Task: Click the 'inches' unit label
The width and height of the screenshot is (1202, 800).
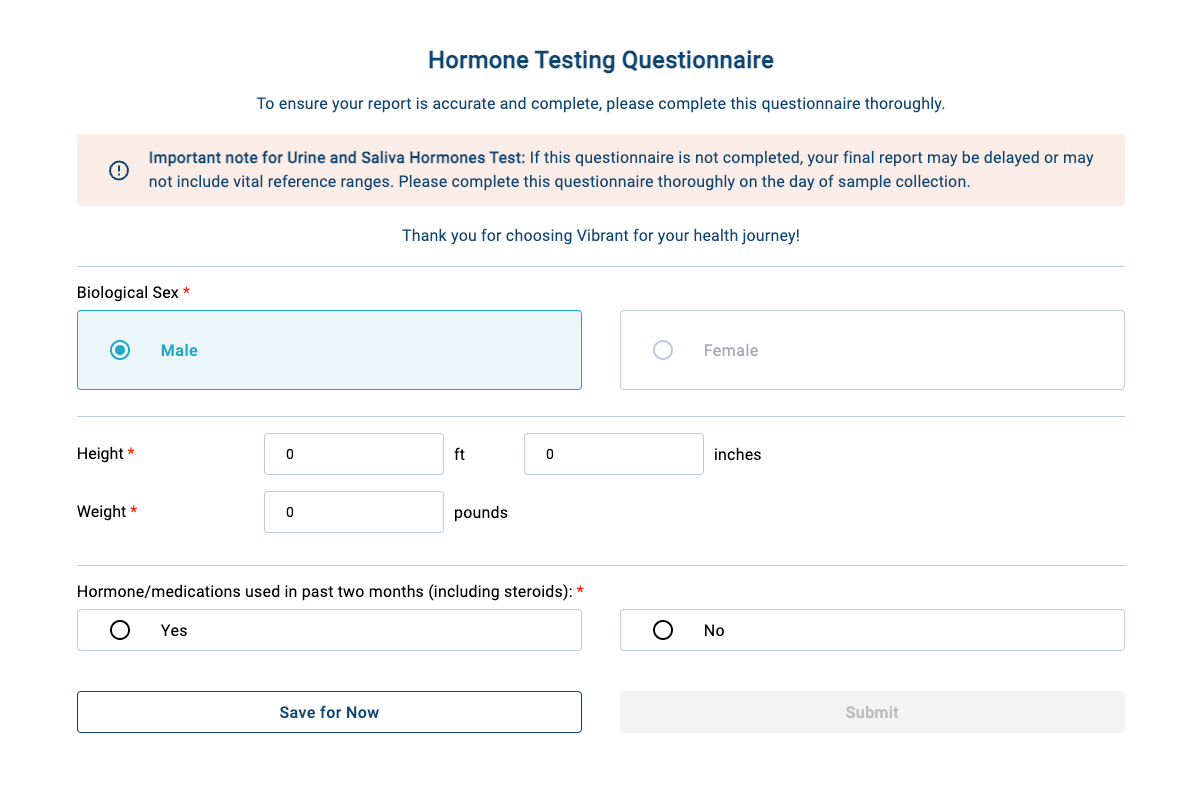Action: click(737, 454)
